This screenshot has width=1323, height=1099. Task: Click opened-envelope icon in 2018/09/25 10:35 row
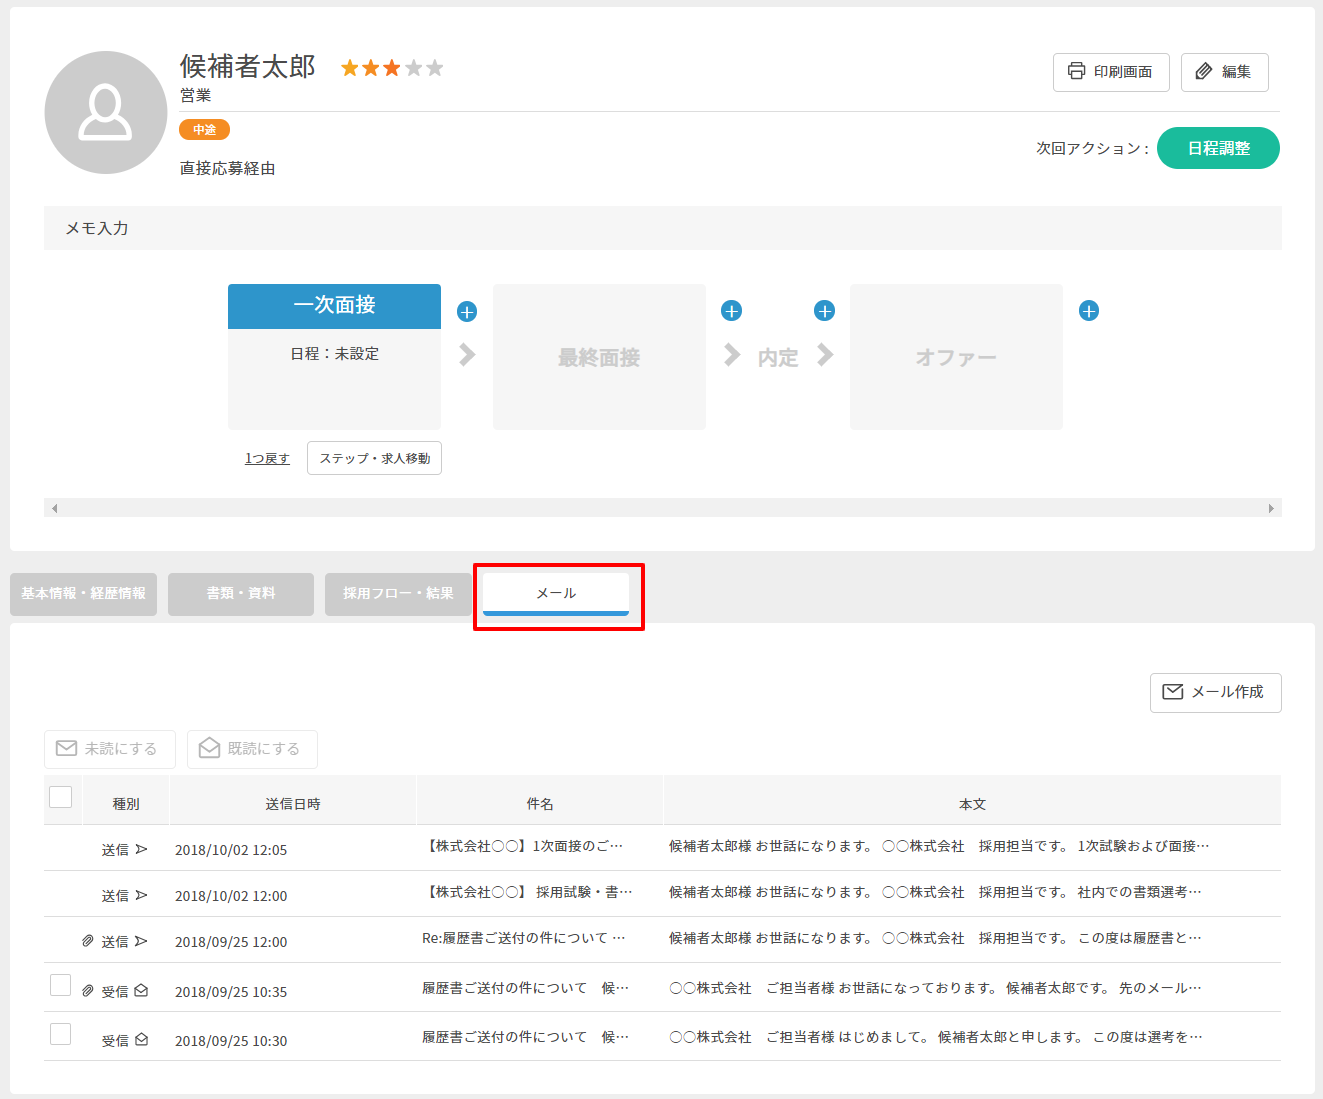(141, 991)
